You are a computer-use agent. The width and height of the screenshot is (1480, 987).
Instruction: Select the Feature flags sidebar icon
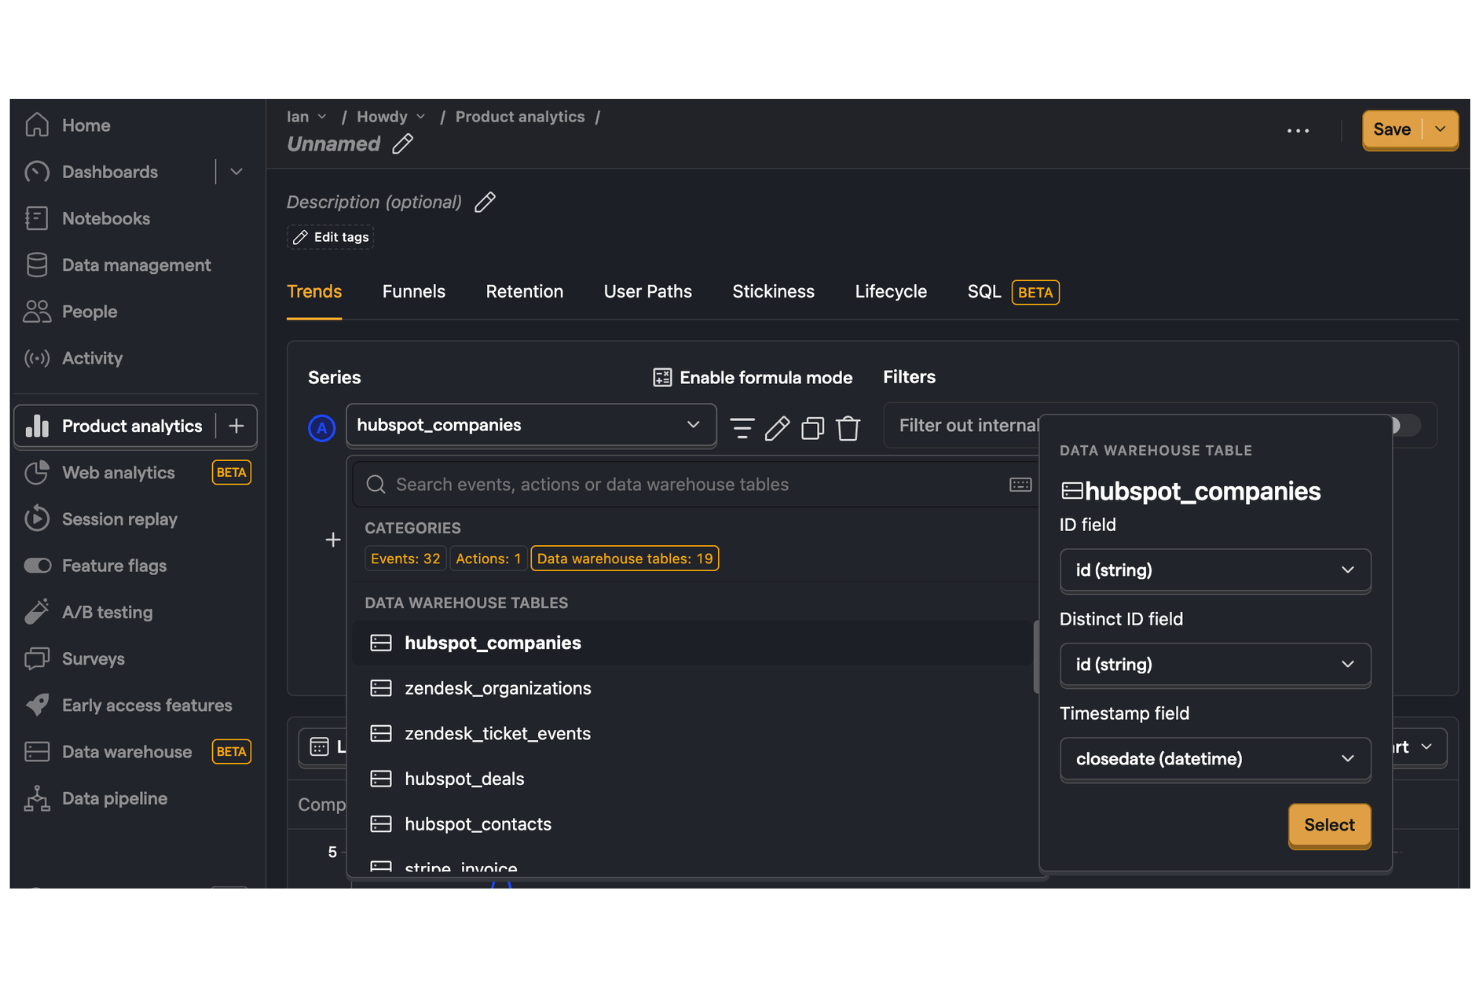coord(37,565)
